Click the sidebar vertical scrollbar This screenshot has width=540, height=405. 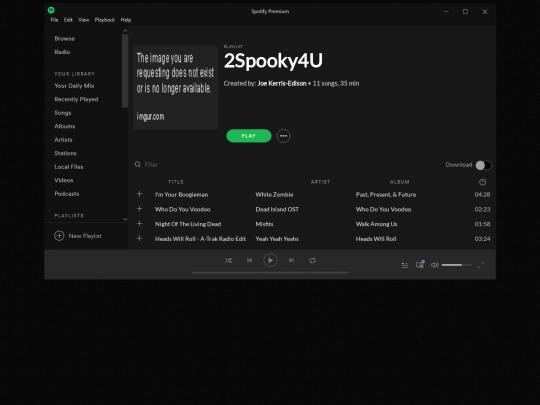pos(125,71)
